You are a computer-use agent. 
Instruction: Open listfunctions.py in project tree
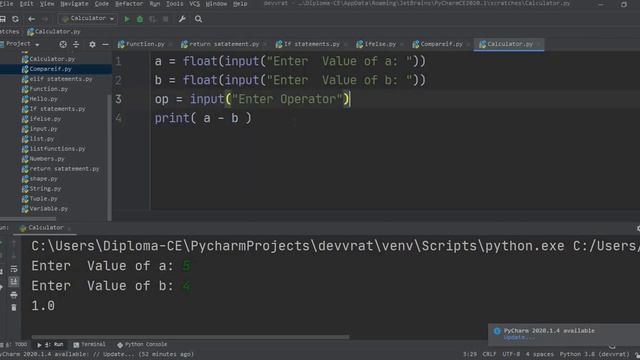[x=57, y=149]
